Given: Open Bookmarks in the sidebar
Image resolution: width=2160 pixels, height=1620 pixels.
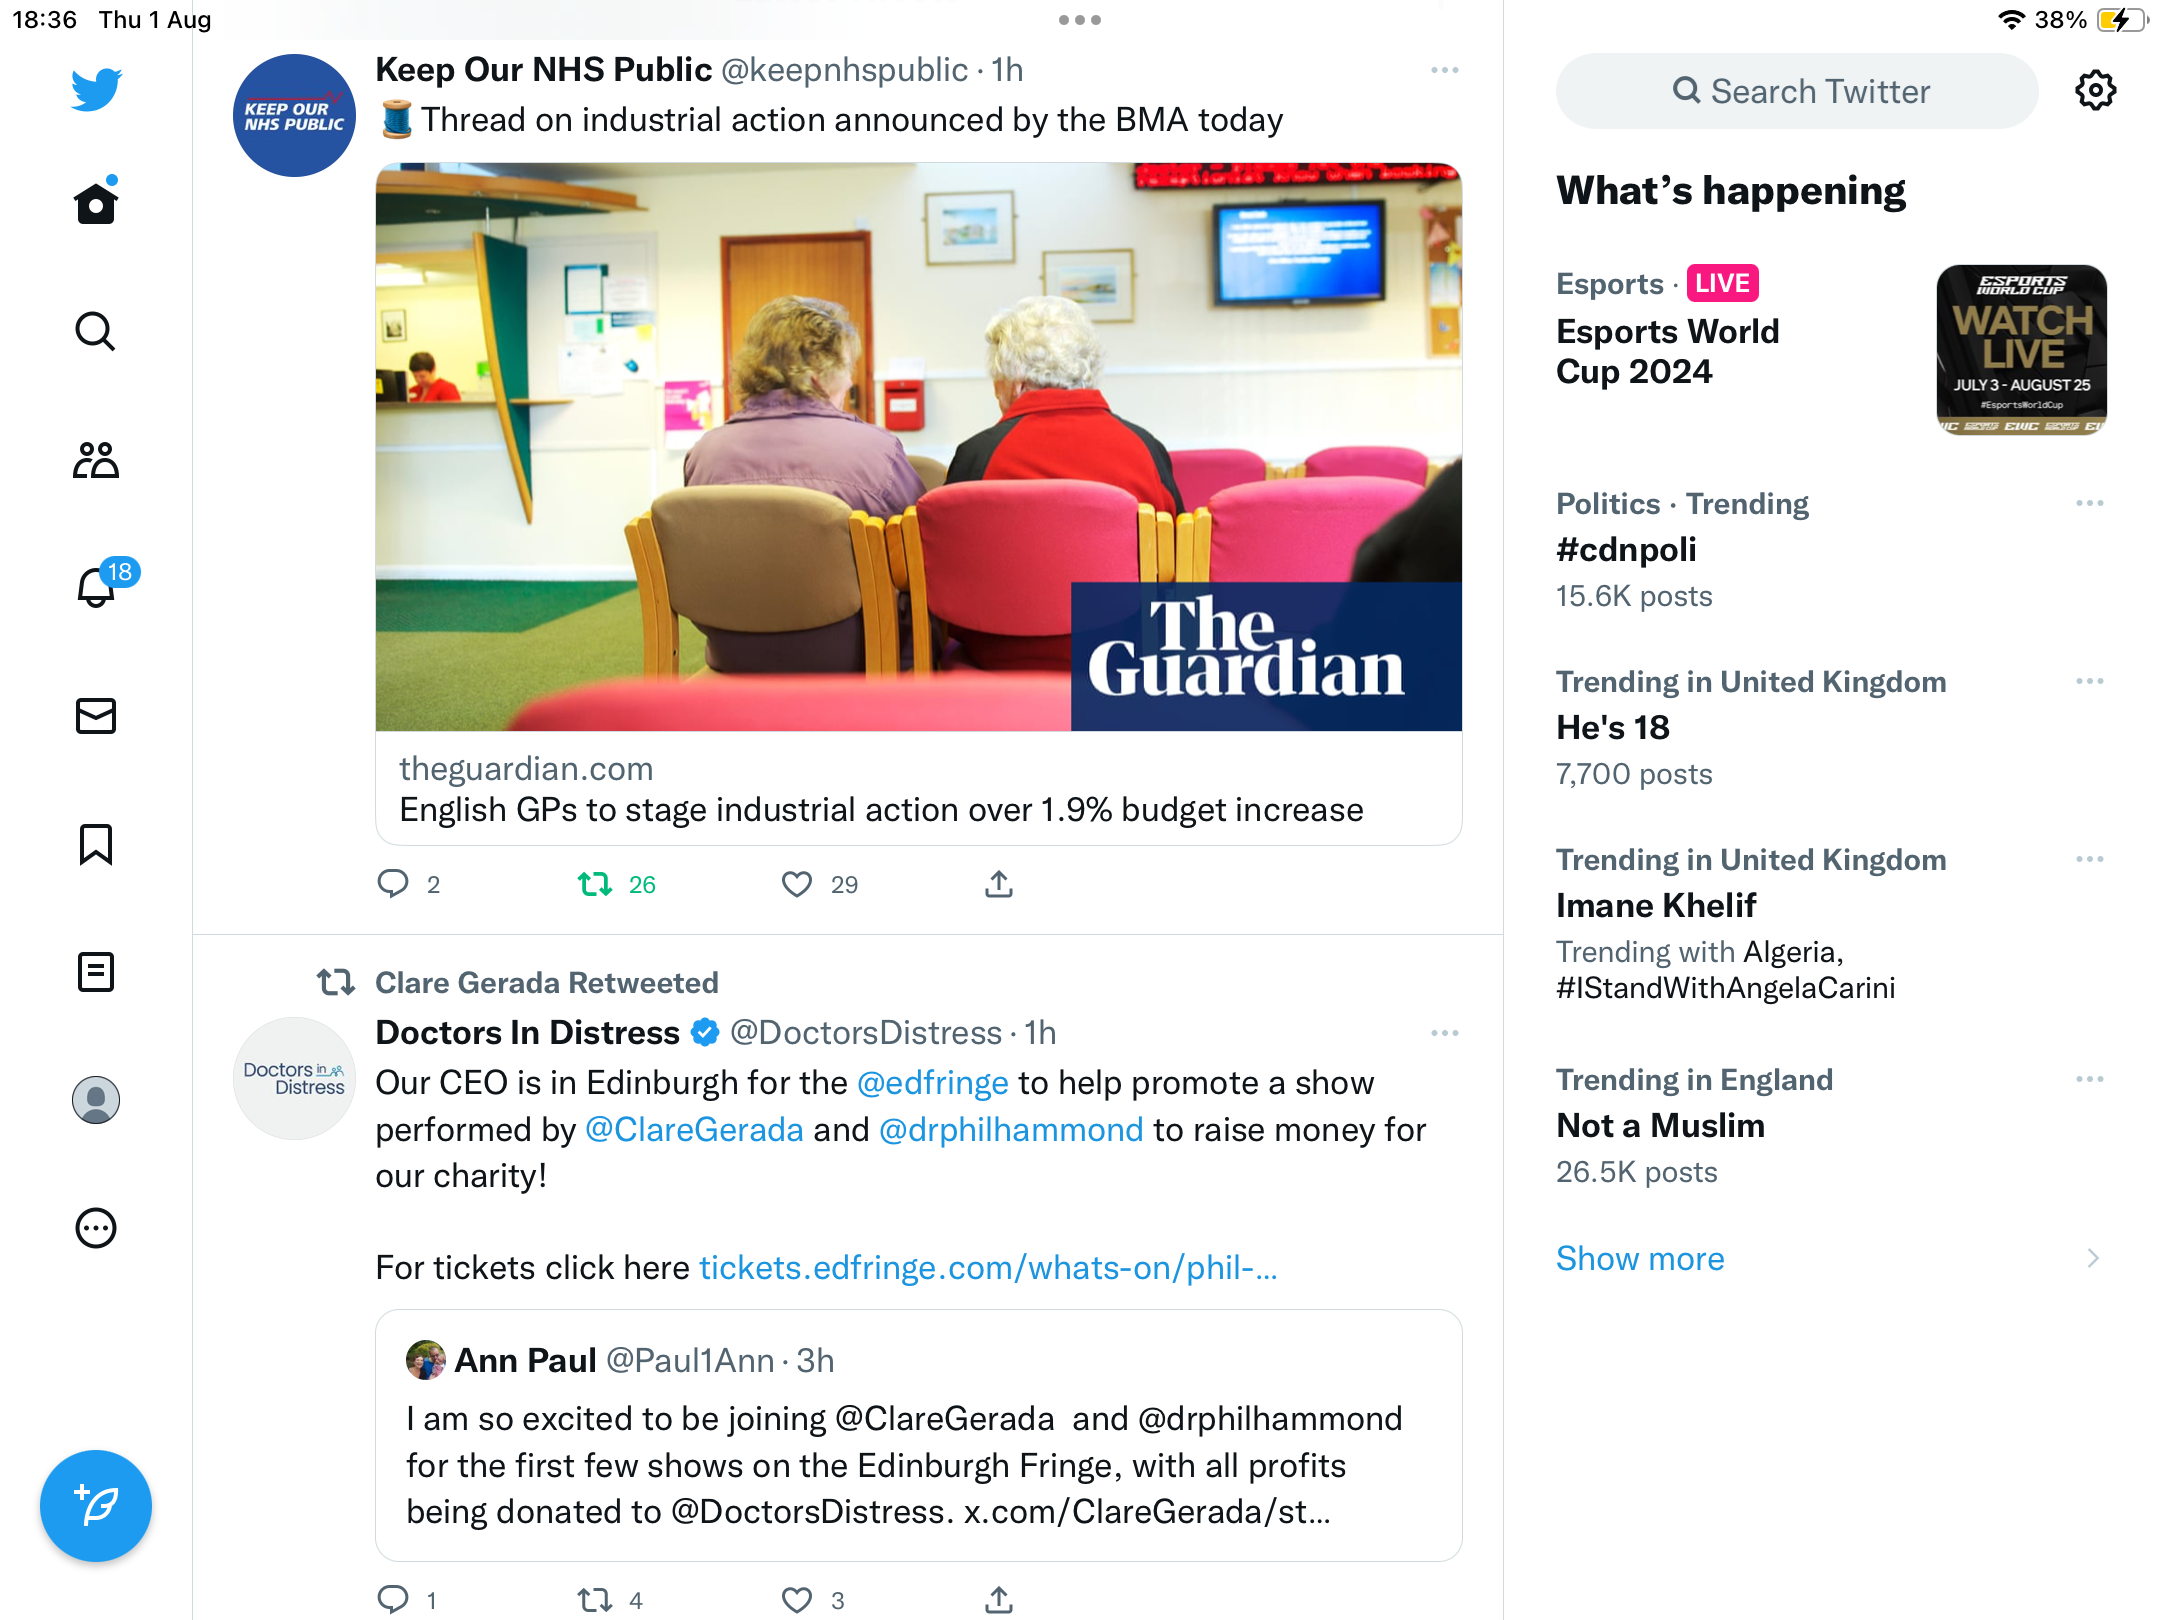Looking at the screenshot, I should [96, 844].
